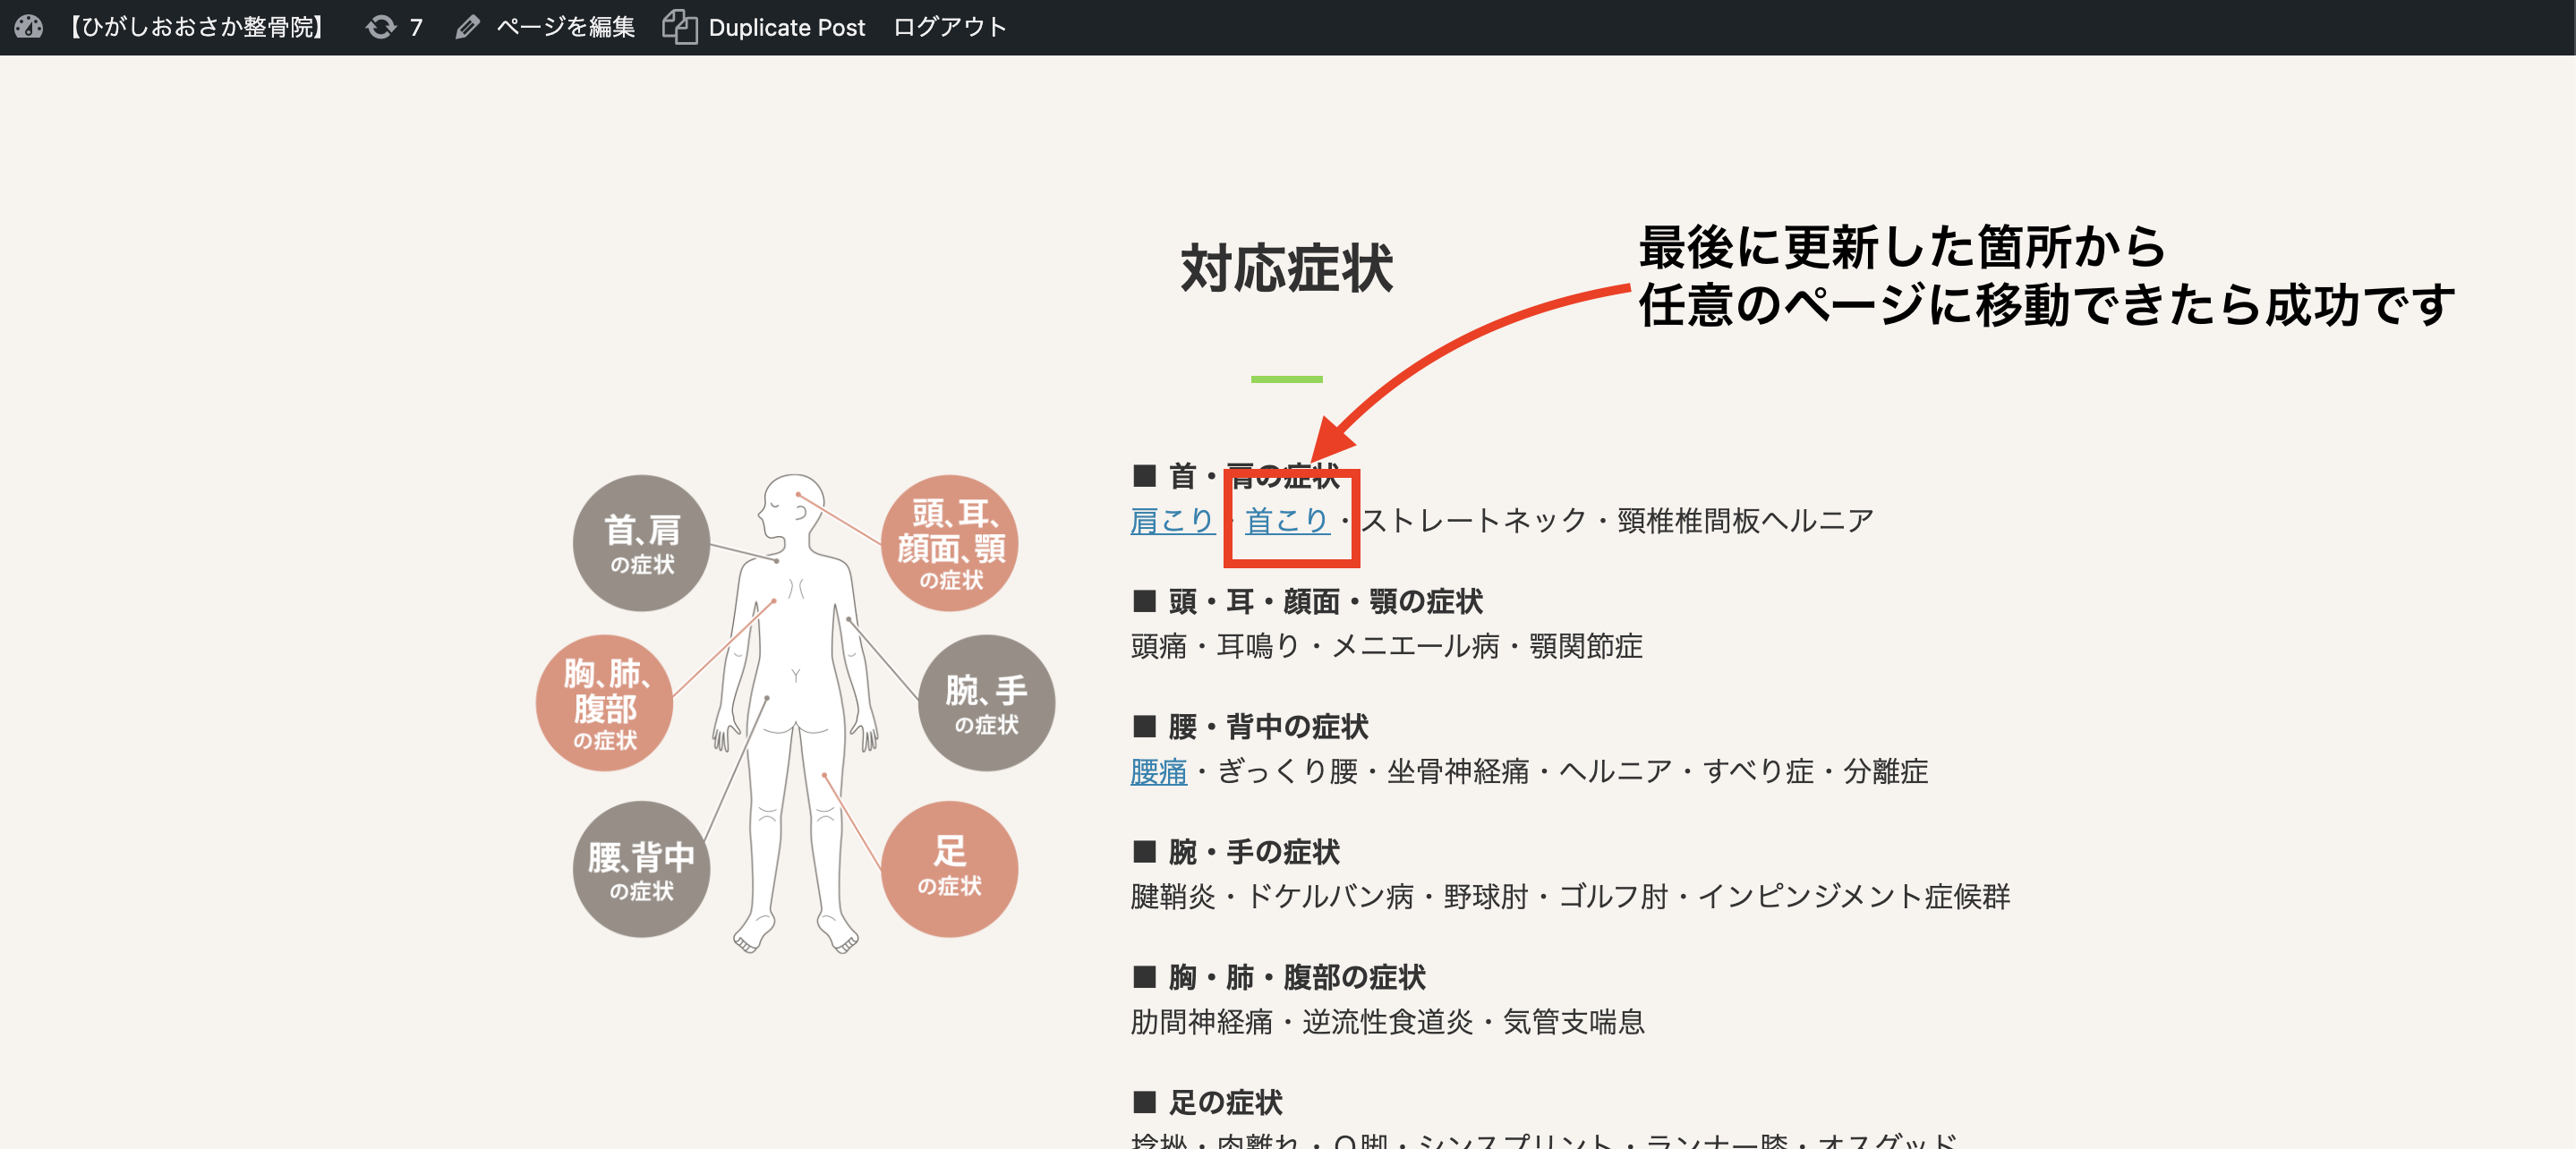Click the 胸、肺、腹部の症状 circle
This screenshot has height=1149, width=2576.
coord(604,703)
